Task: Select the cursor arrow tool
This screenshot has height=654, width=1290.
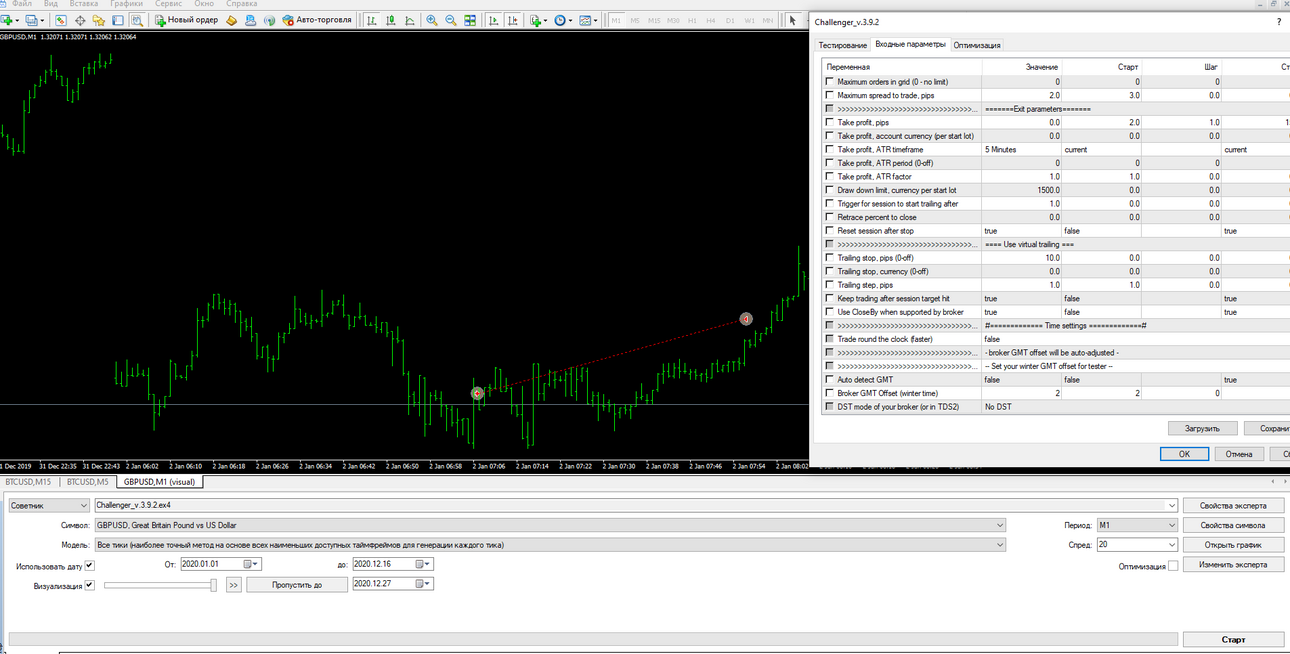Action: coord(793,20)
